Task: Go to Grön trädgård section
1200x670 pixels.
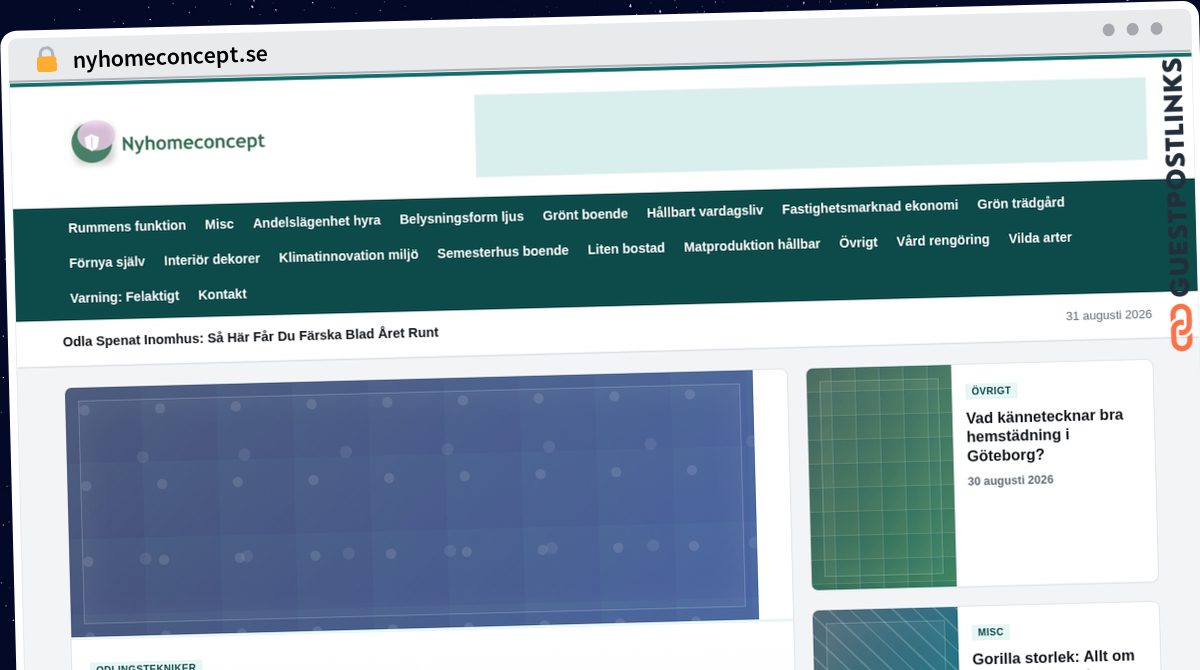Action: pos(1021,203)
